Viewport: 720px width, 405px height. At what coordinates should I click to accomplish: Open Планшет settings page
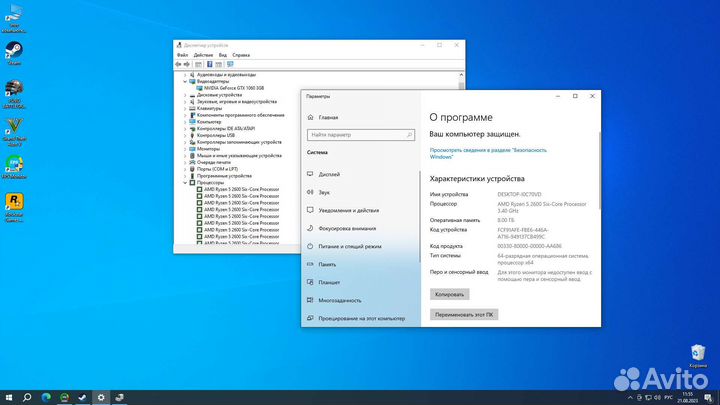[x=329, y=282]
